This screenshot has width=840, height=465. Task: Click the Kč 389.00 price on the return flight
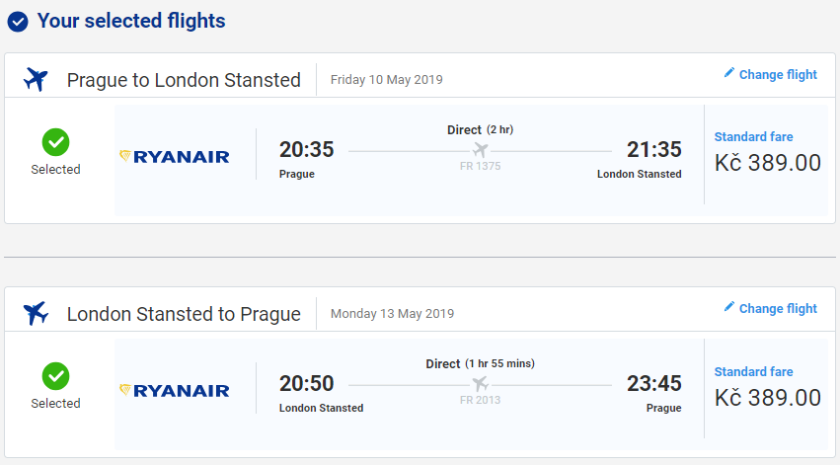click(767, 397)
